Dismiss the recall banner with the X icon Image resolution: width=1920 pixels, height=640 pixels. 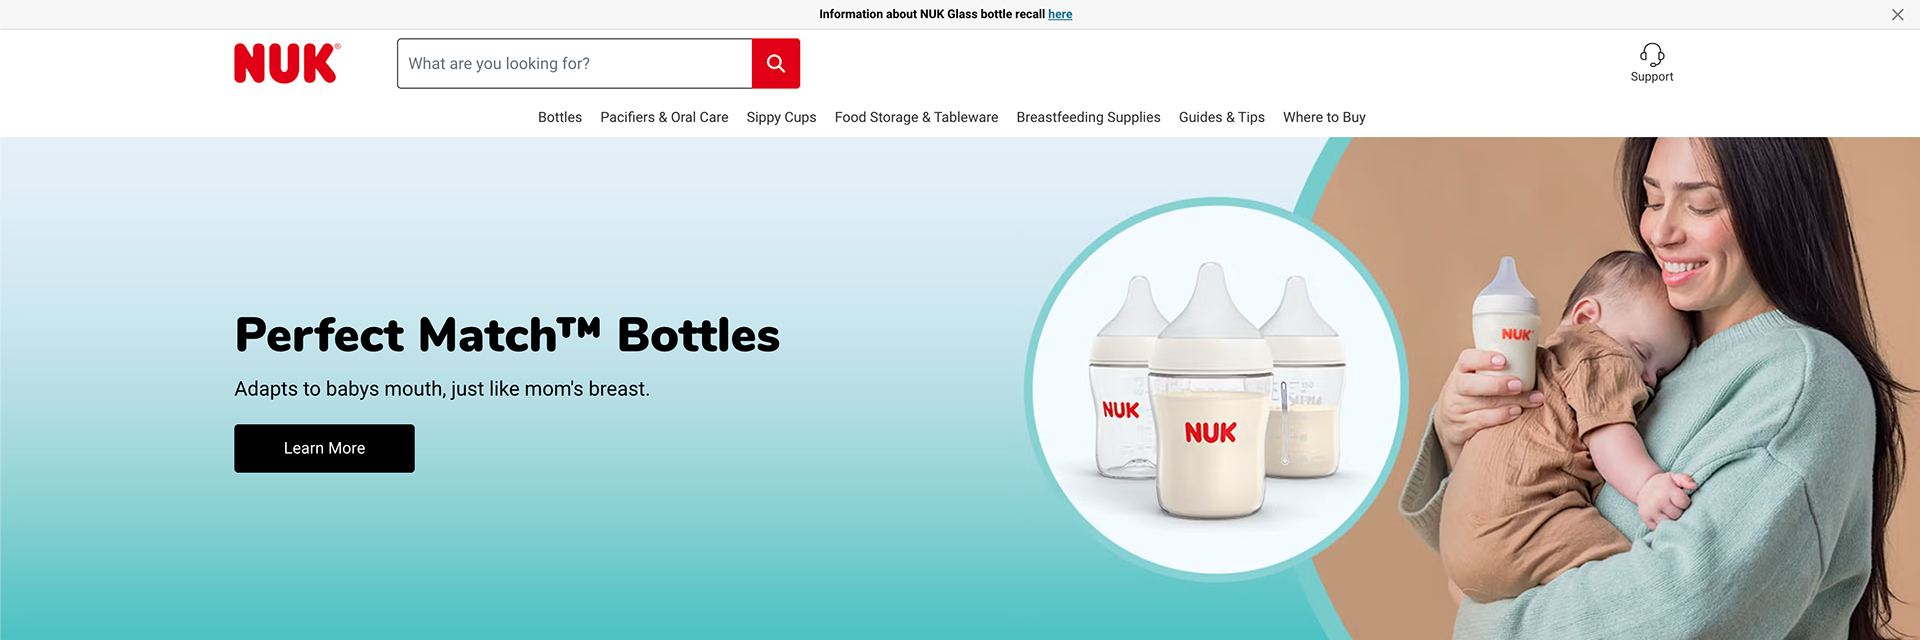[1897, 14]
